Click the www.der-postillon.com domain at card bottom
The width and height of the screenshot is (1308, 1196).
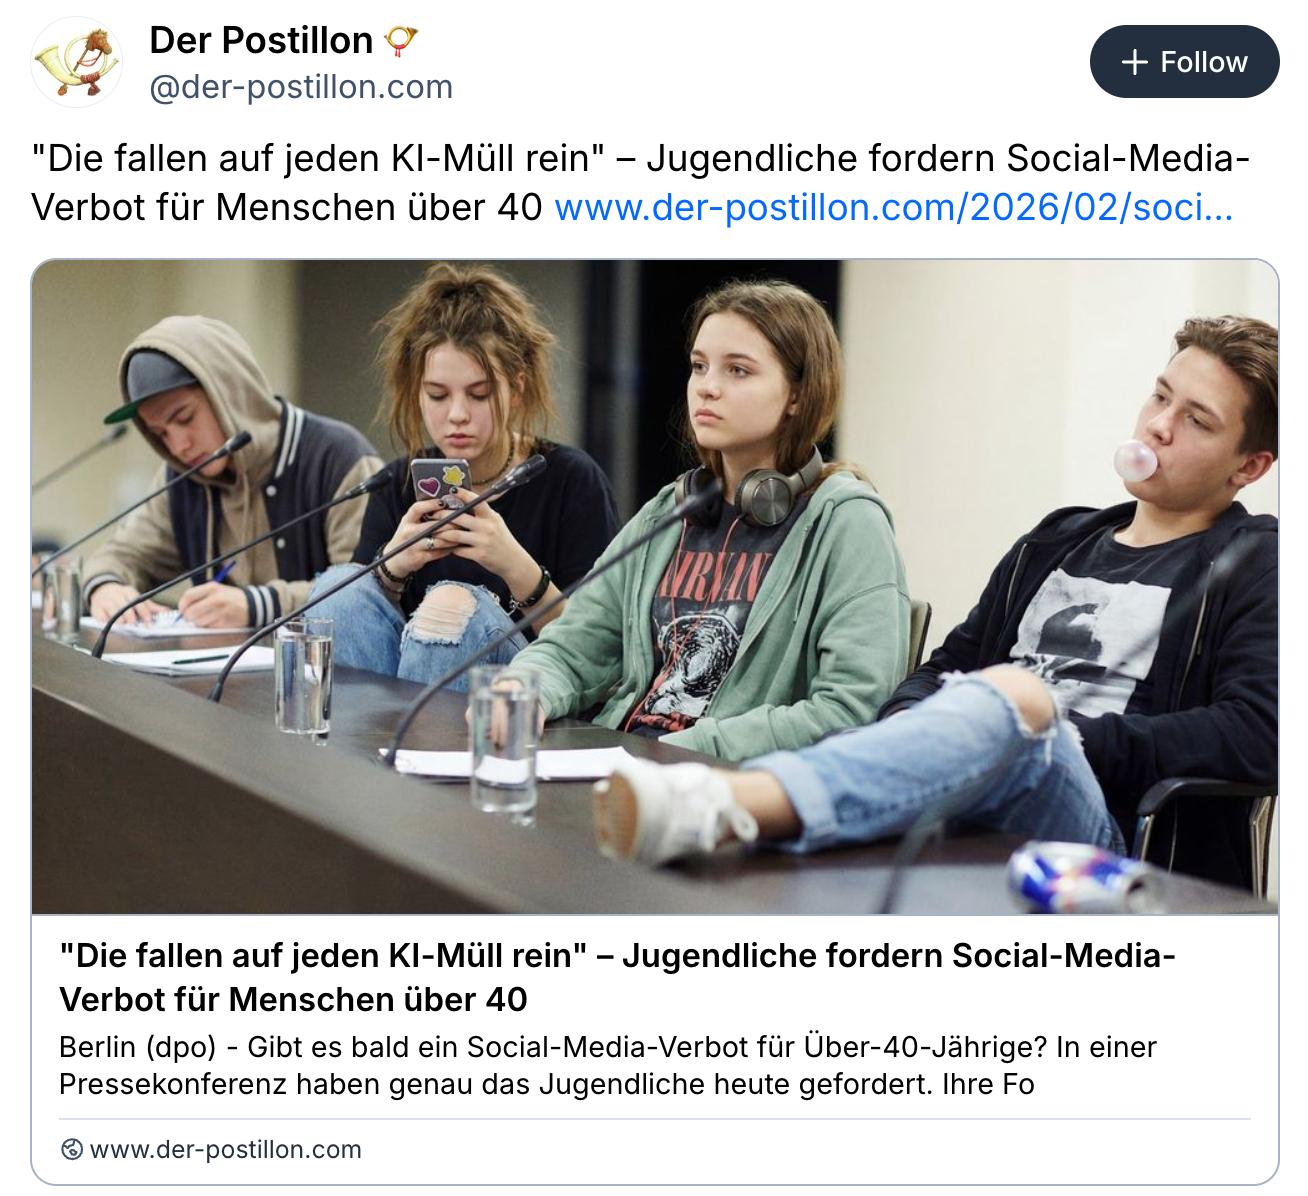click(226, 1149)
